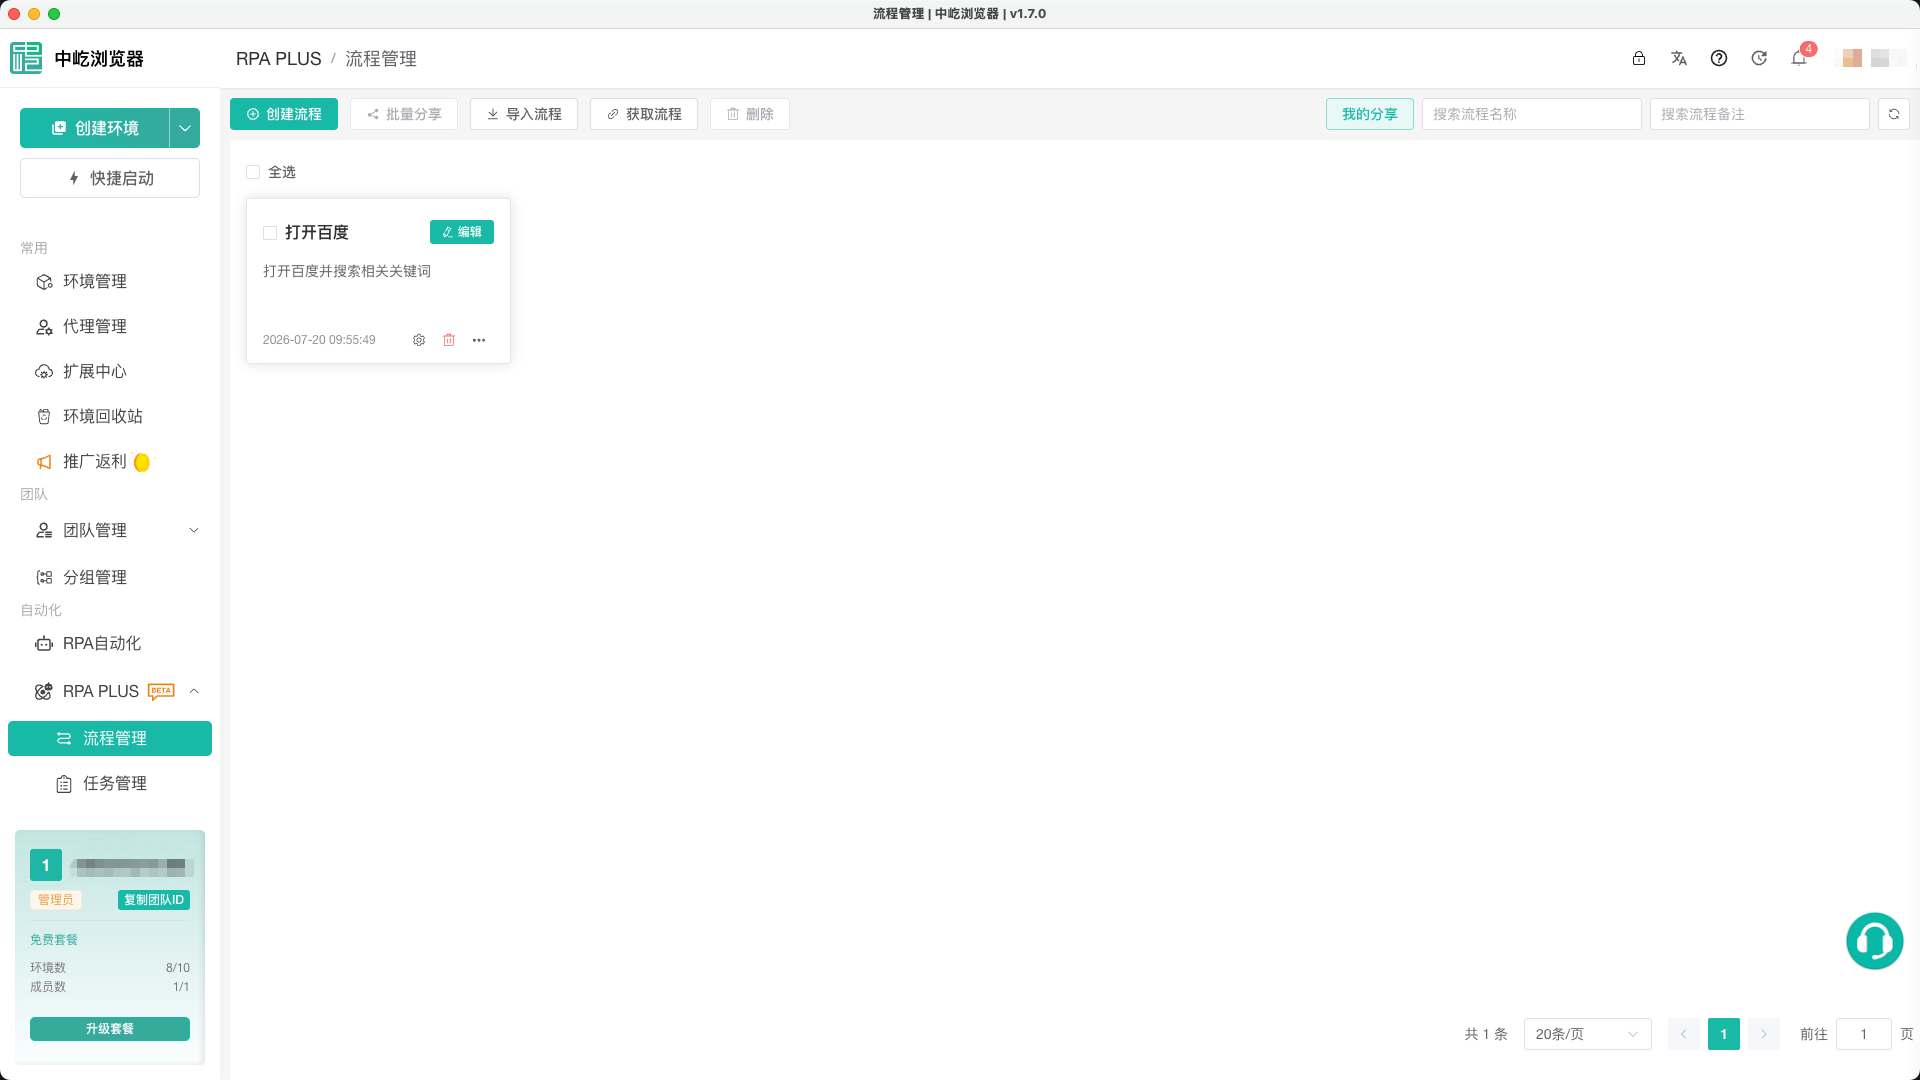This screenshot has width=1920, height=1080.
Task: Click the 免费套餐 plan label
Action: pyautogui.click(x=54, y=940)
